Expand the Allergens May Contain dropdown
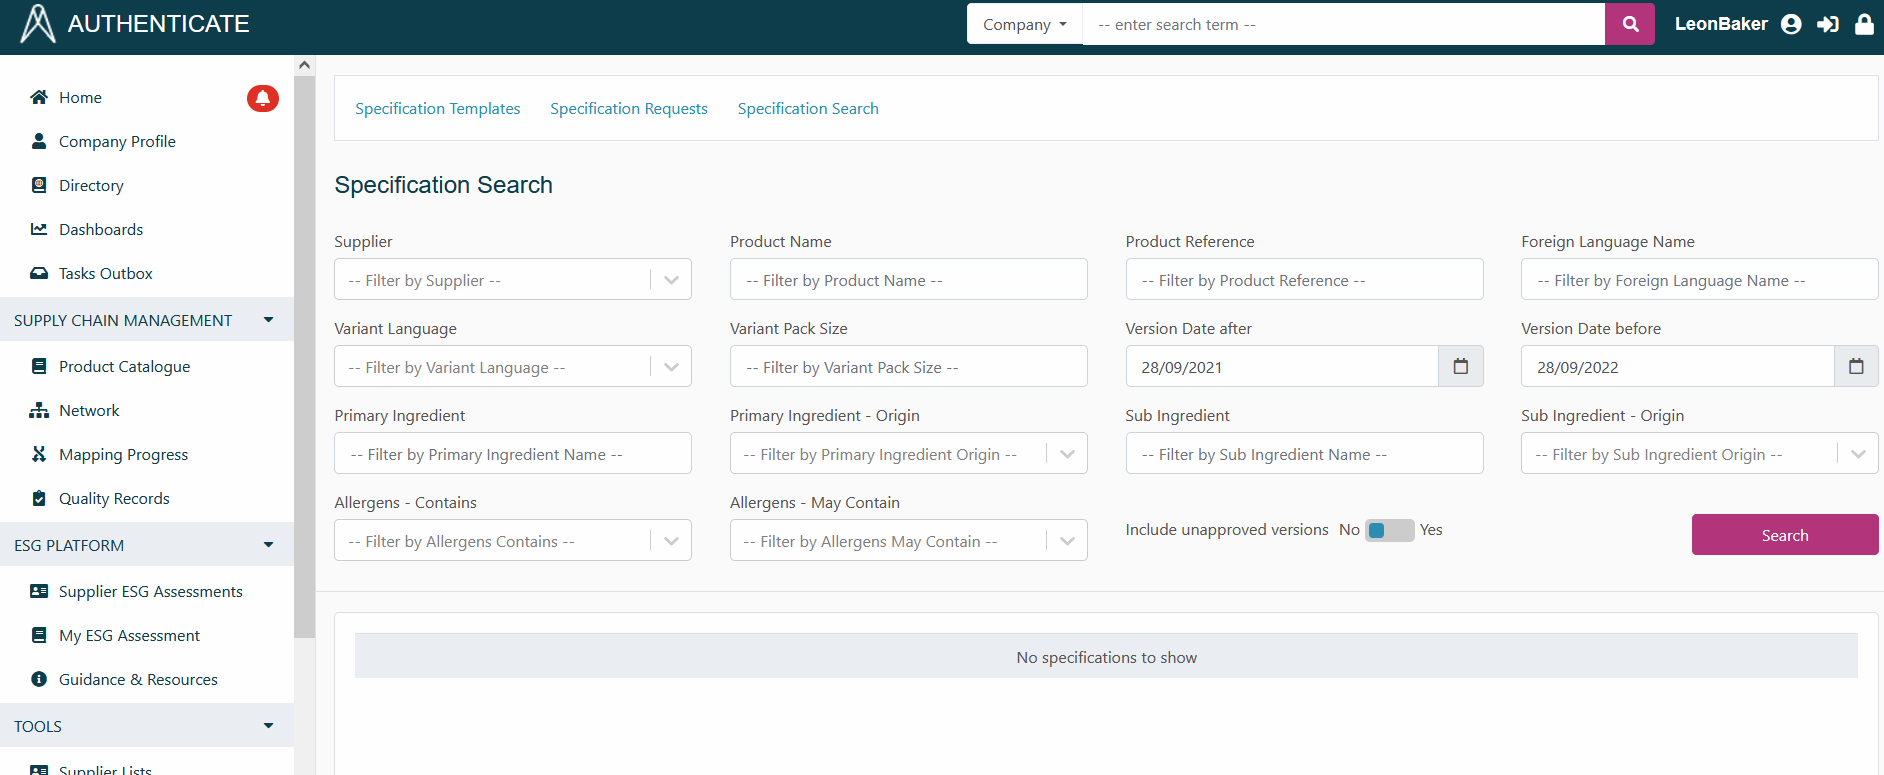The width and height of the screenshot is (1884, 775). pos(1067,541)
